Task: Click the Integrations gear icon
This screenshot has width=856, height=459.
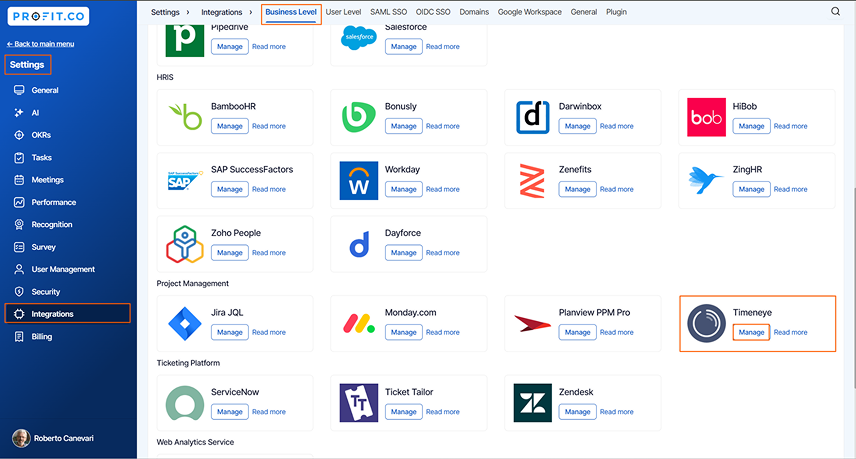Action: pyautogui.click(x=19, y=314)
